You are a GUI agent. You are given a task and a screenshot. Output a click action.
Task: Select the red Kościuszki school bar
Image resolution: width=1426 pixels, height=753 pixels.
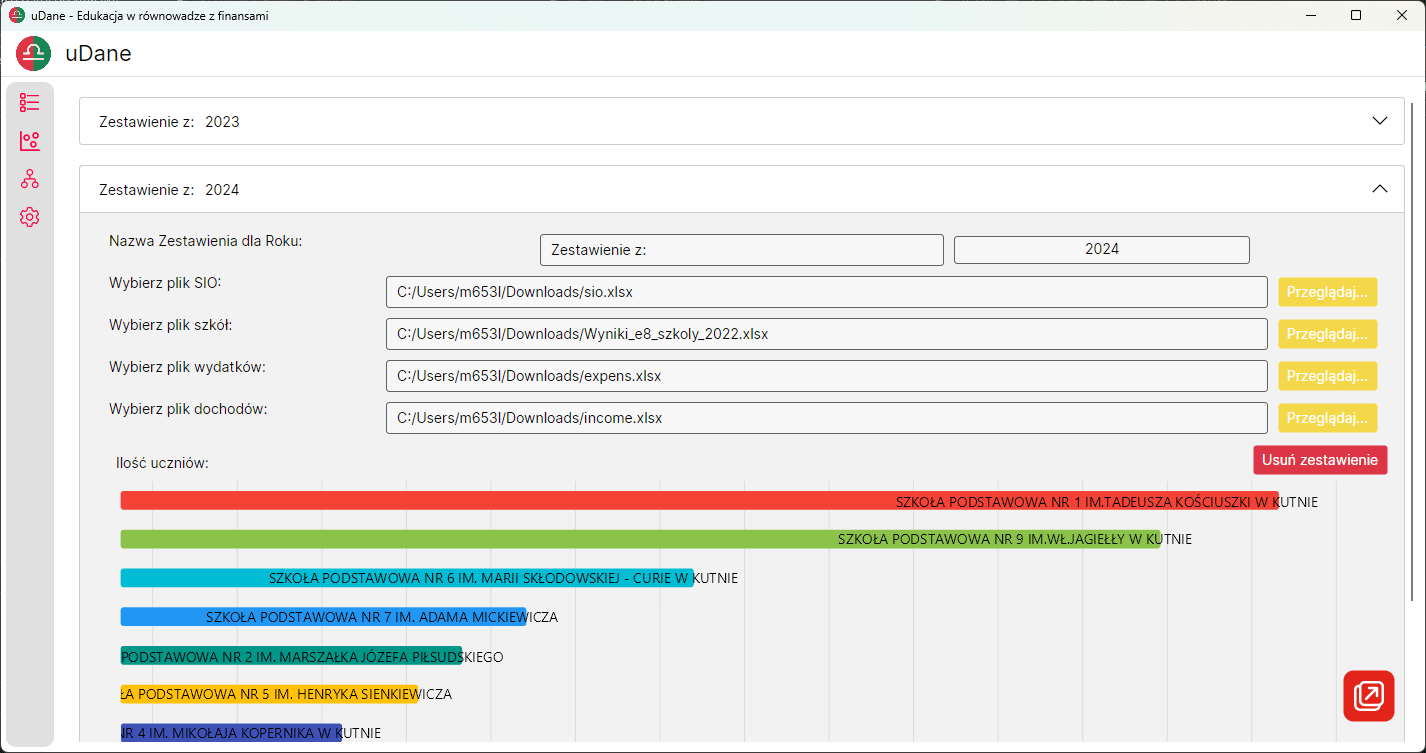click(x=699, y=500)
